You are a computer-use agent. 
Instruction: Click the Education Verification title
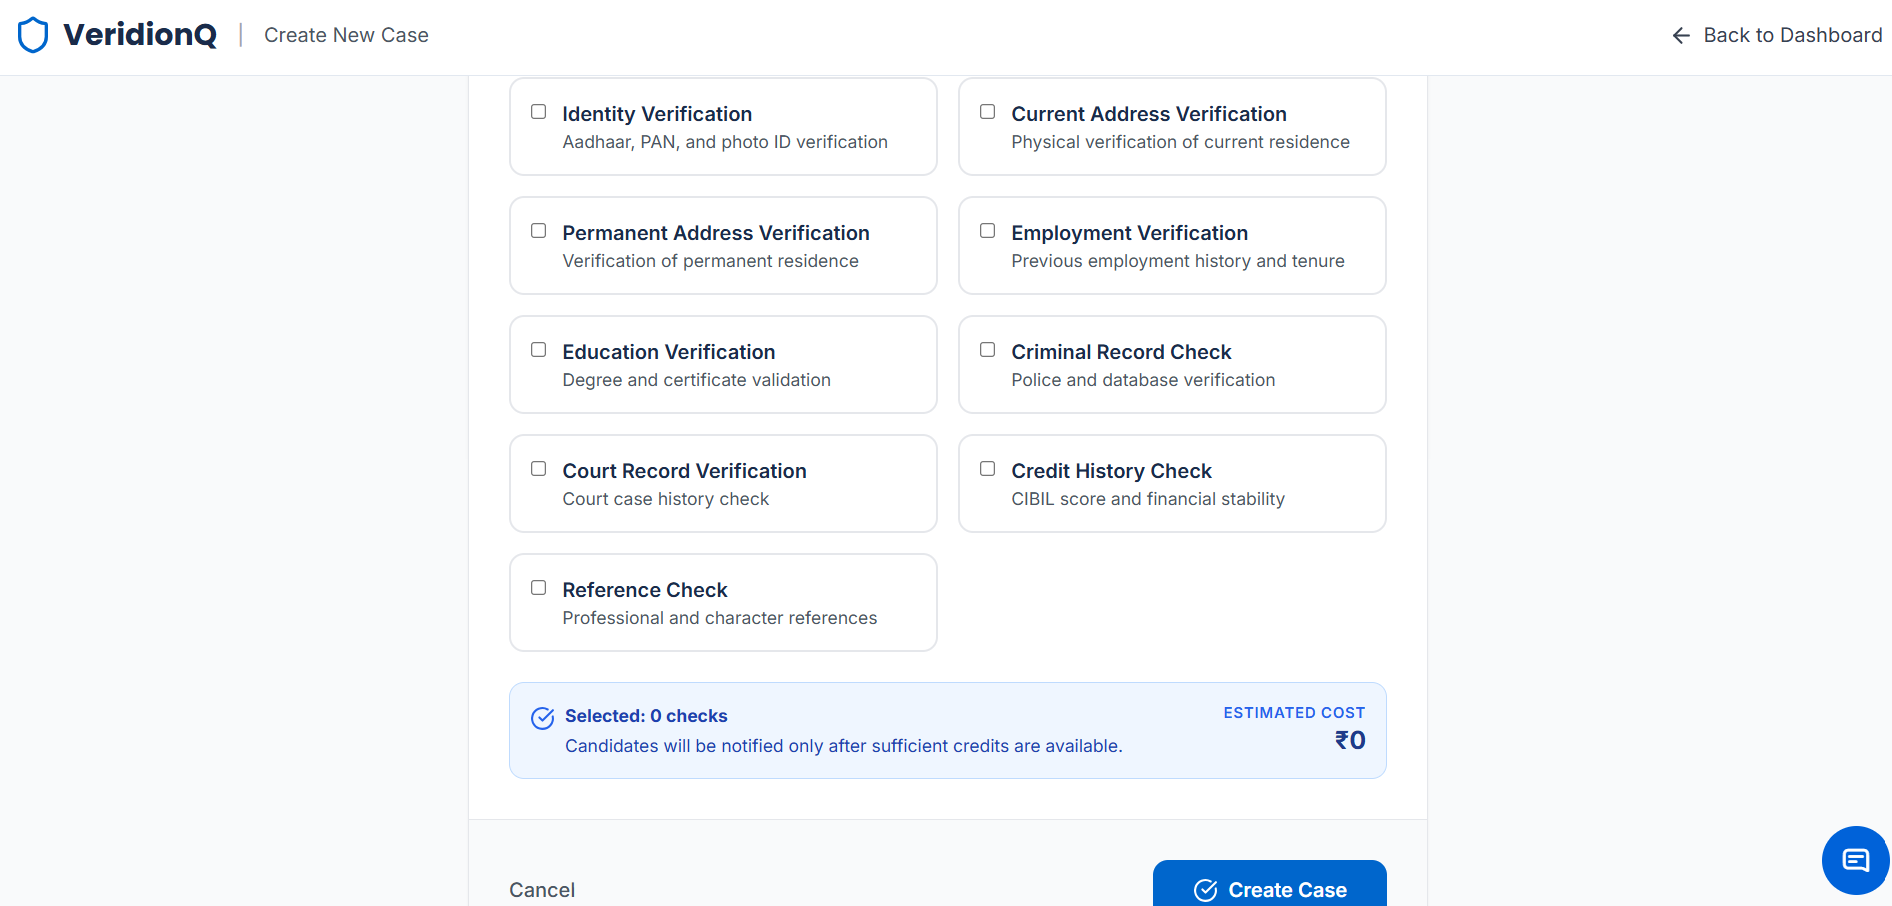[669, 352]
